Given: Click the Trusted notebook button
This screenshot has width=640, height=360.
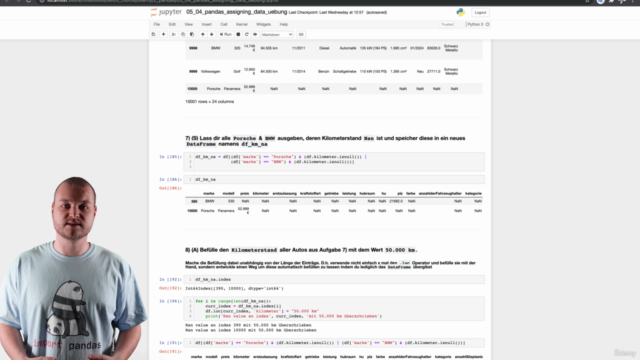Looking at the screenshot, I should point(447,24).
